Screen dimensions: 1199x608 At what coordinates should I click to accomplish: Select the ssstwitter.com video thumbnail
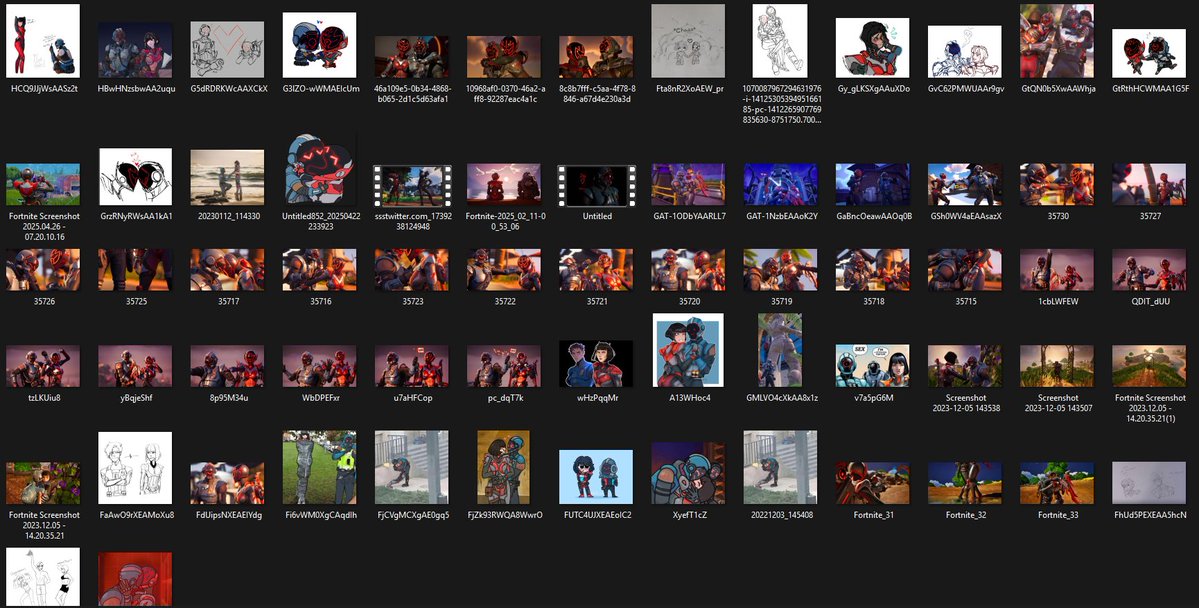pyautogui.click(x=411, y=186)
